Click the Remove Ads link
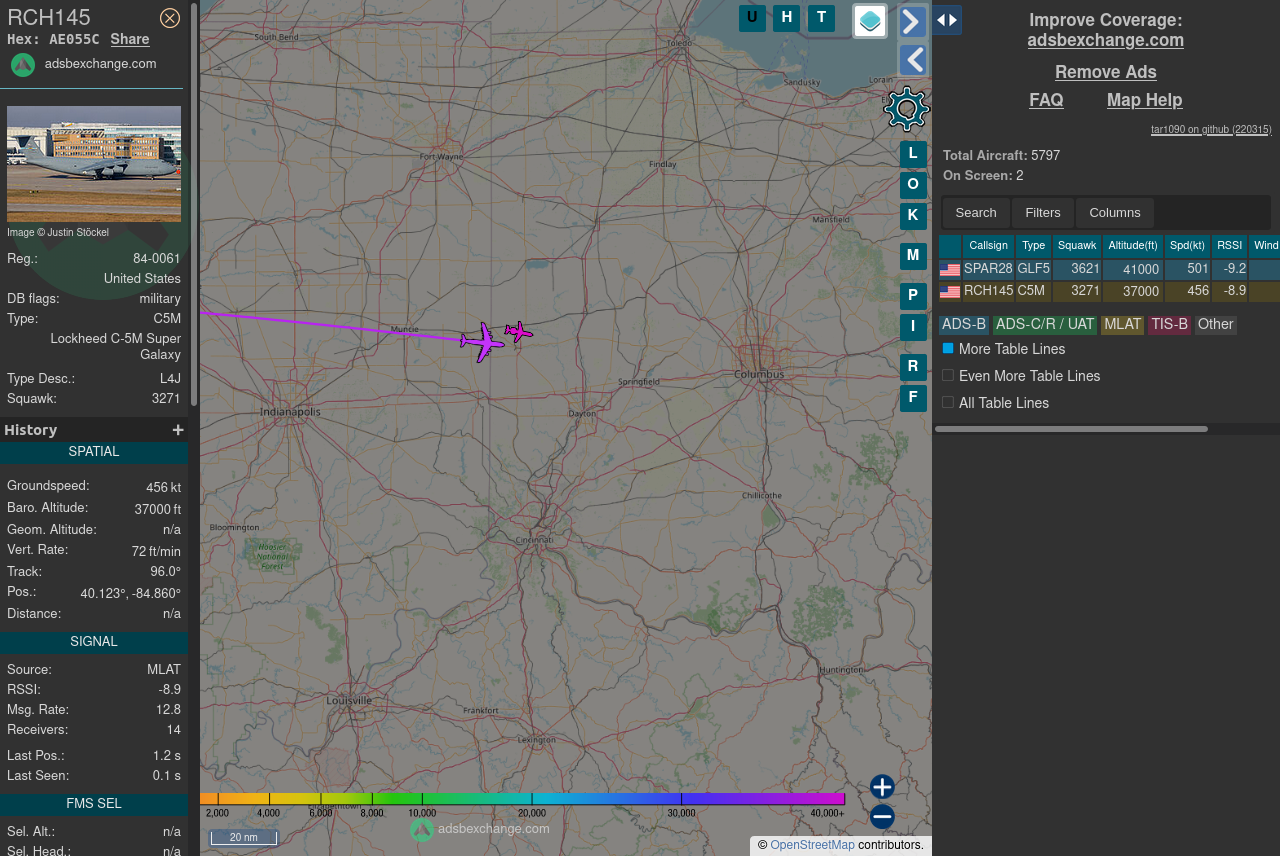Viewport: 1280px width, 856px height. pyautogui.click(x=1106, y=73)
